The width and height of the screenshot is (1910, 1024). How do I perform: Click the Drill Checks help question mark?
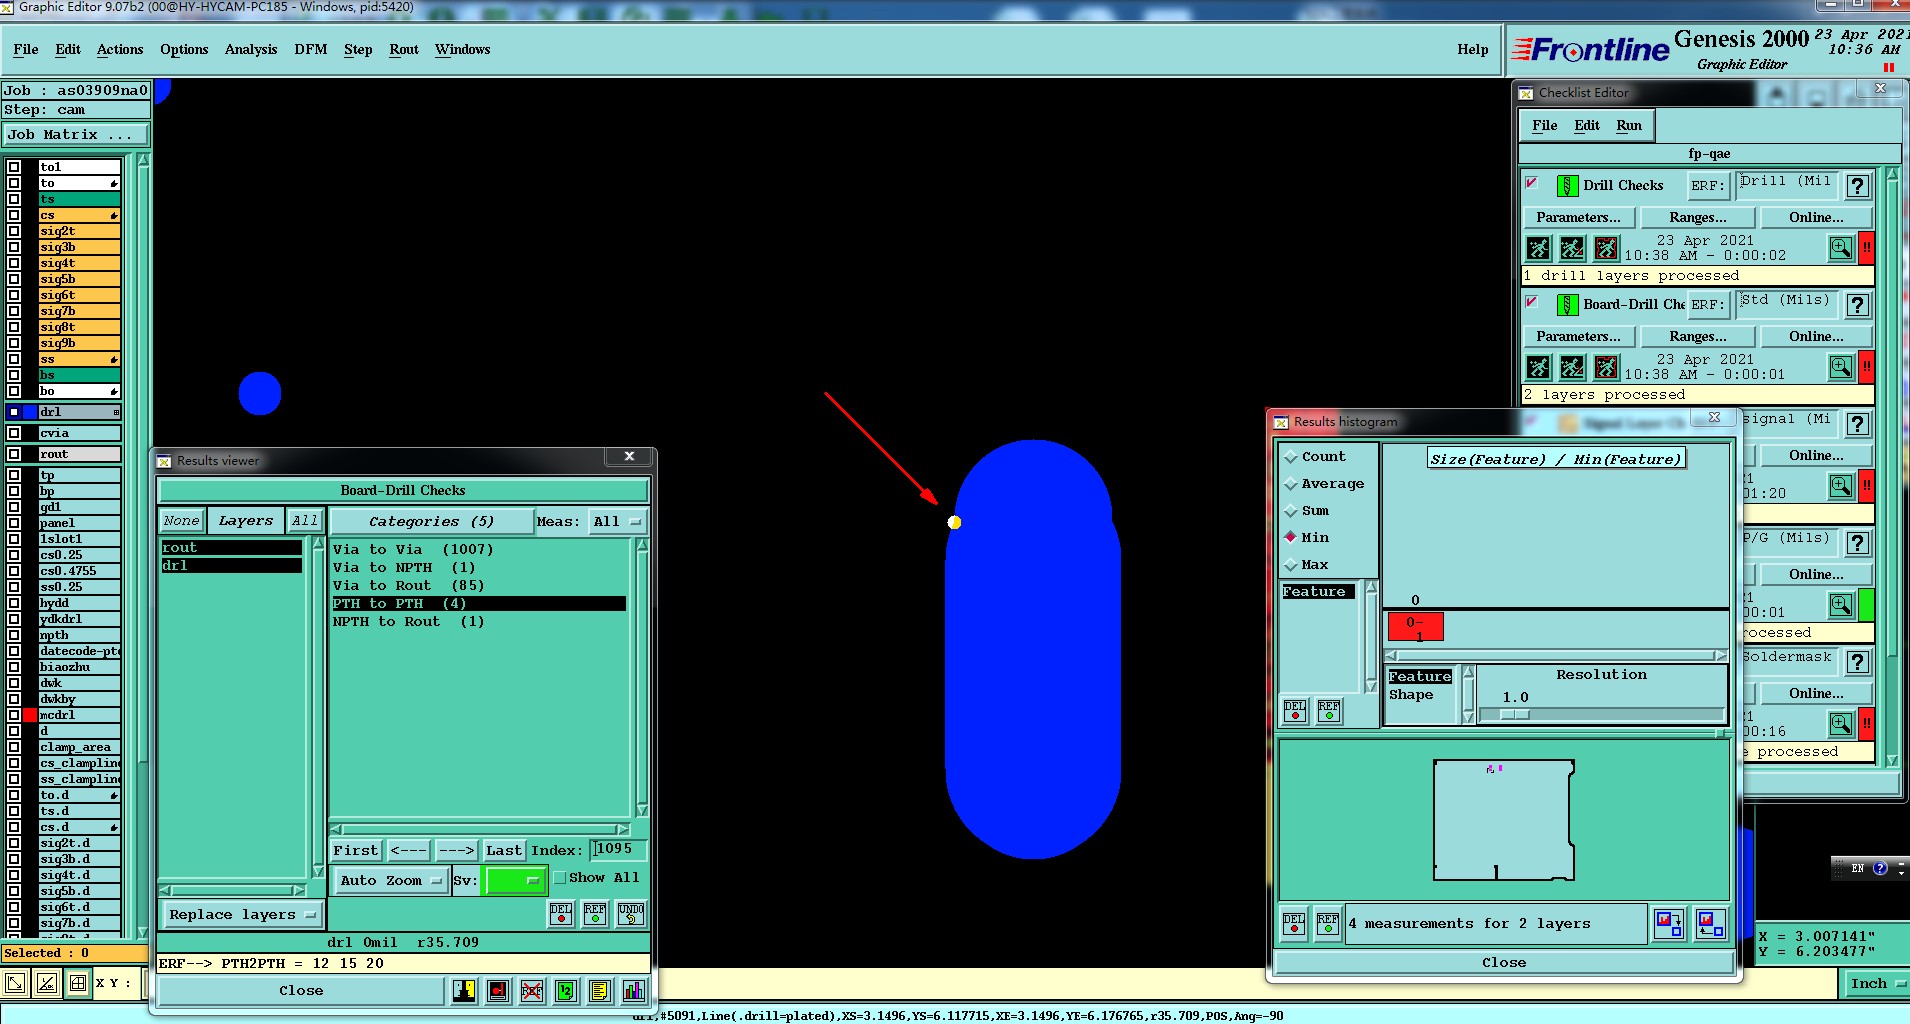1857,186
